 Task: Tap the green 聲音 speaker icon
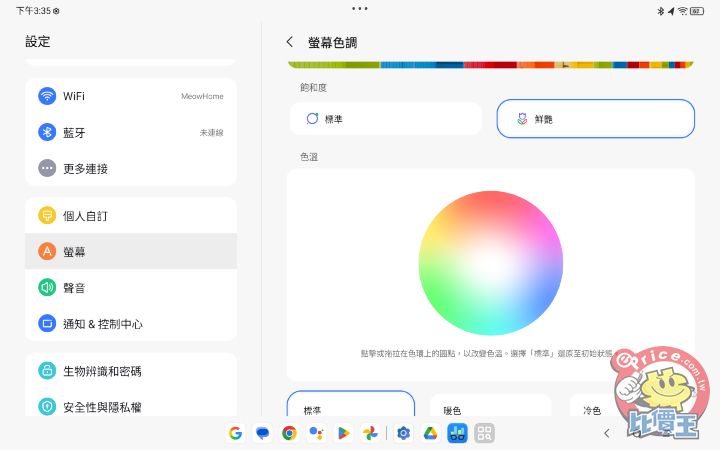point(47,287)
